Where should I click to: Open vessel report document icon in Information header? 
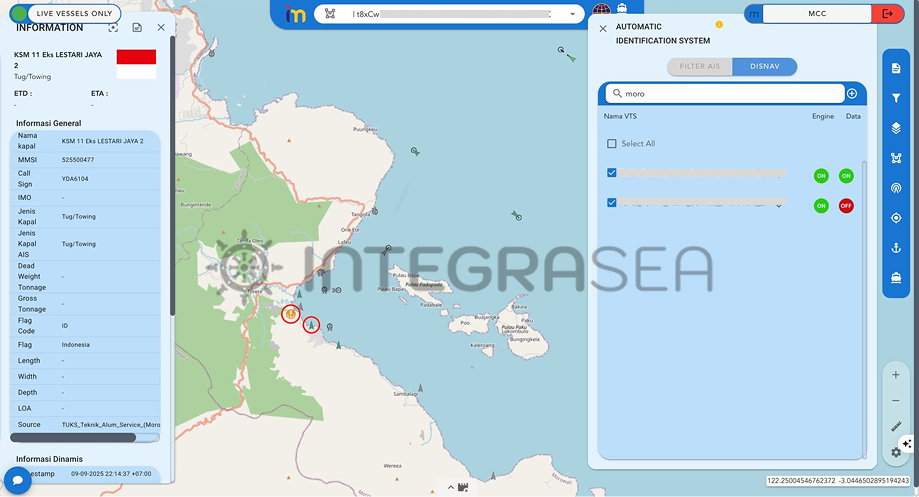click(x=137, y=28)
